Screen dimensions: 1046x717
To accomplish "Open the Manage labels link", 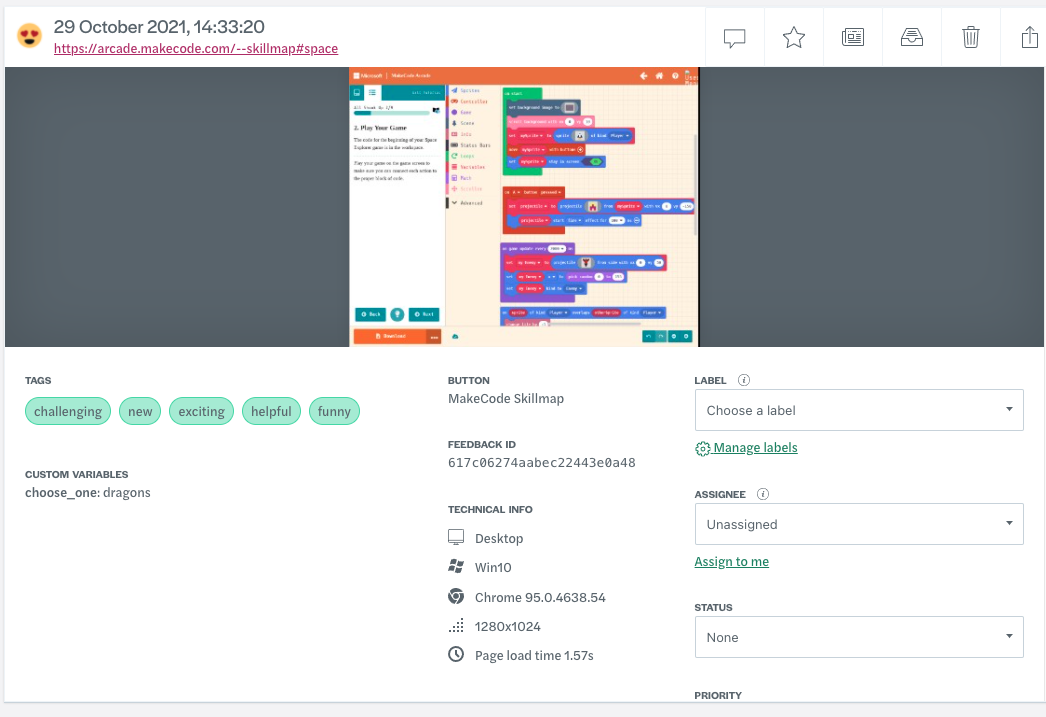I will coord(755,448).
